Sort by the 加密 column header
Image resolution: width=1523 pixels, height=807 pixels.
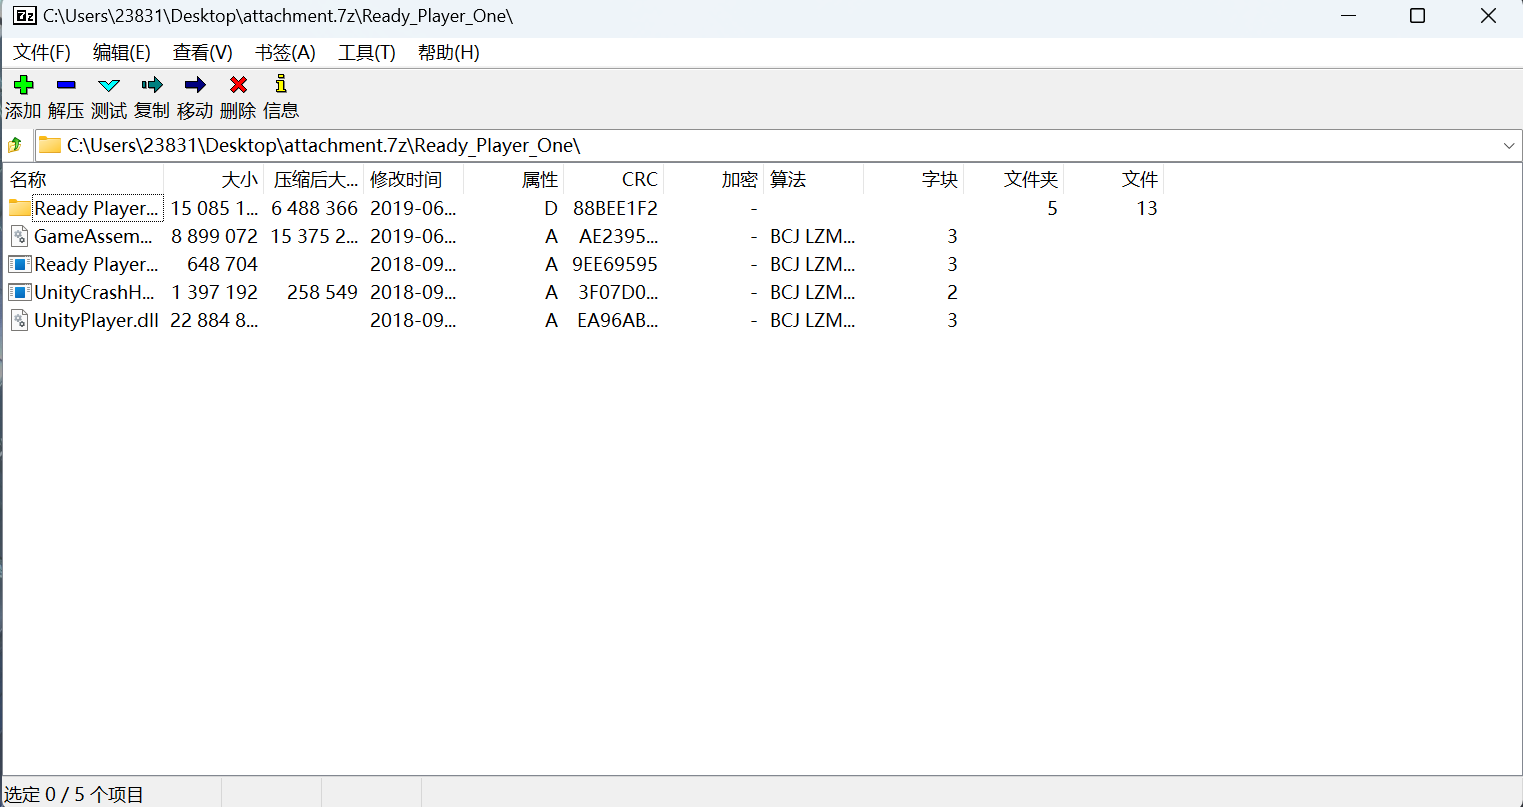pyautogui.click(x=713, y=180)
